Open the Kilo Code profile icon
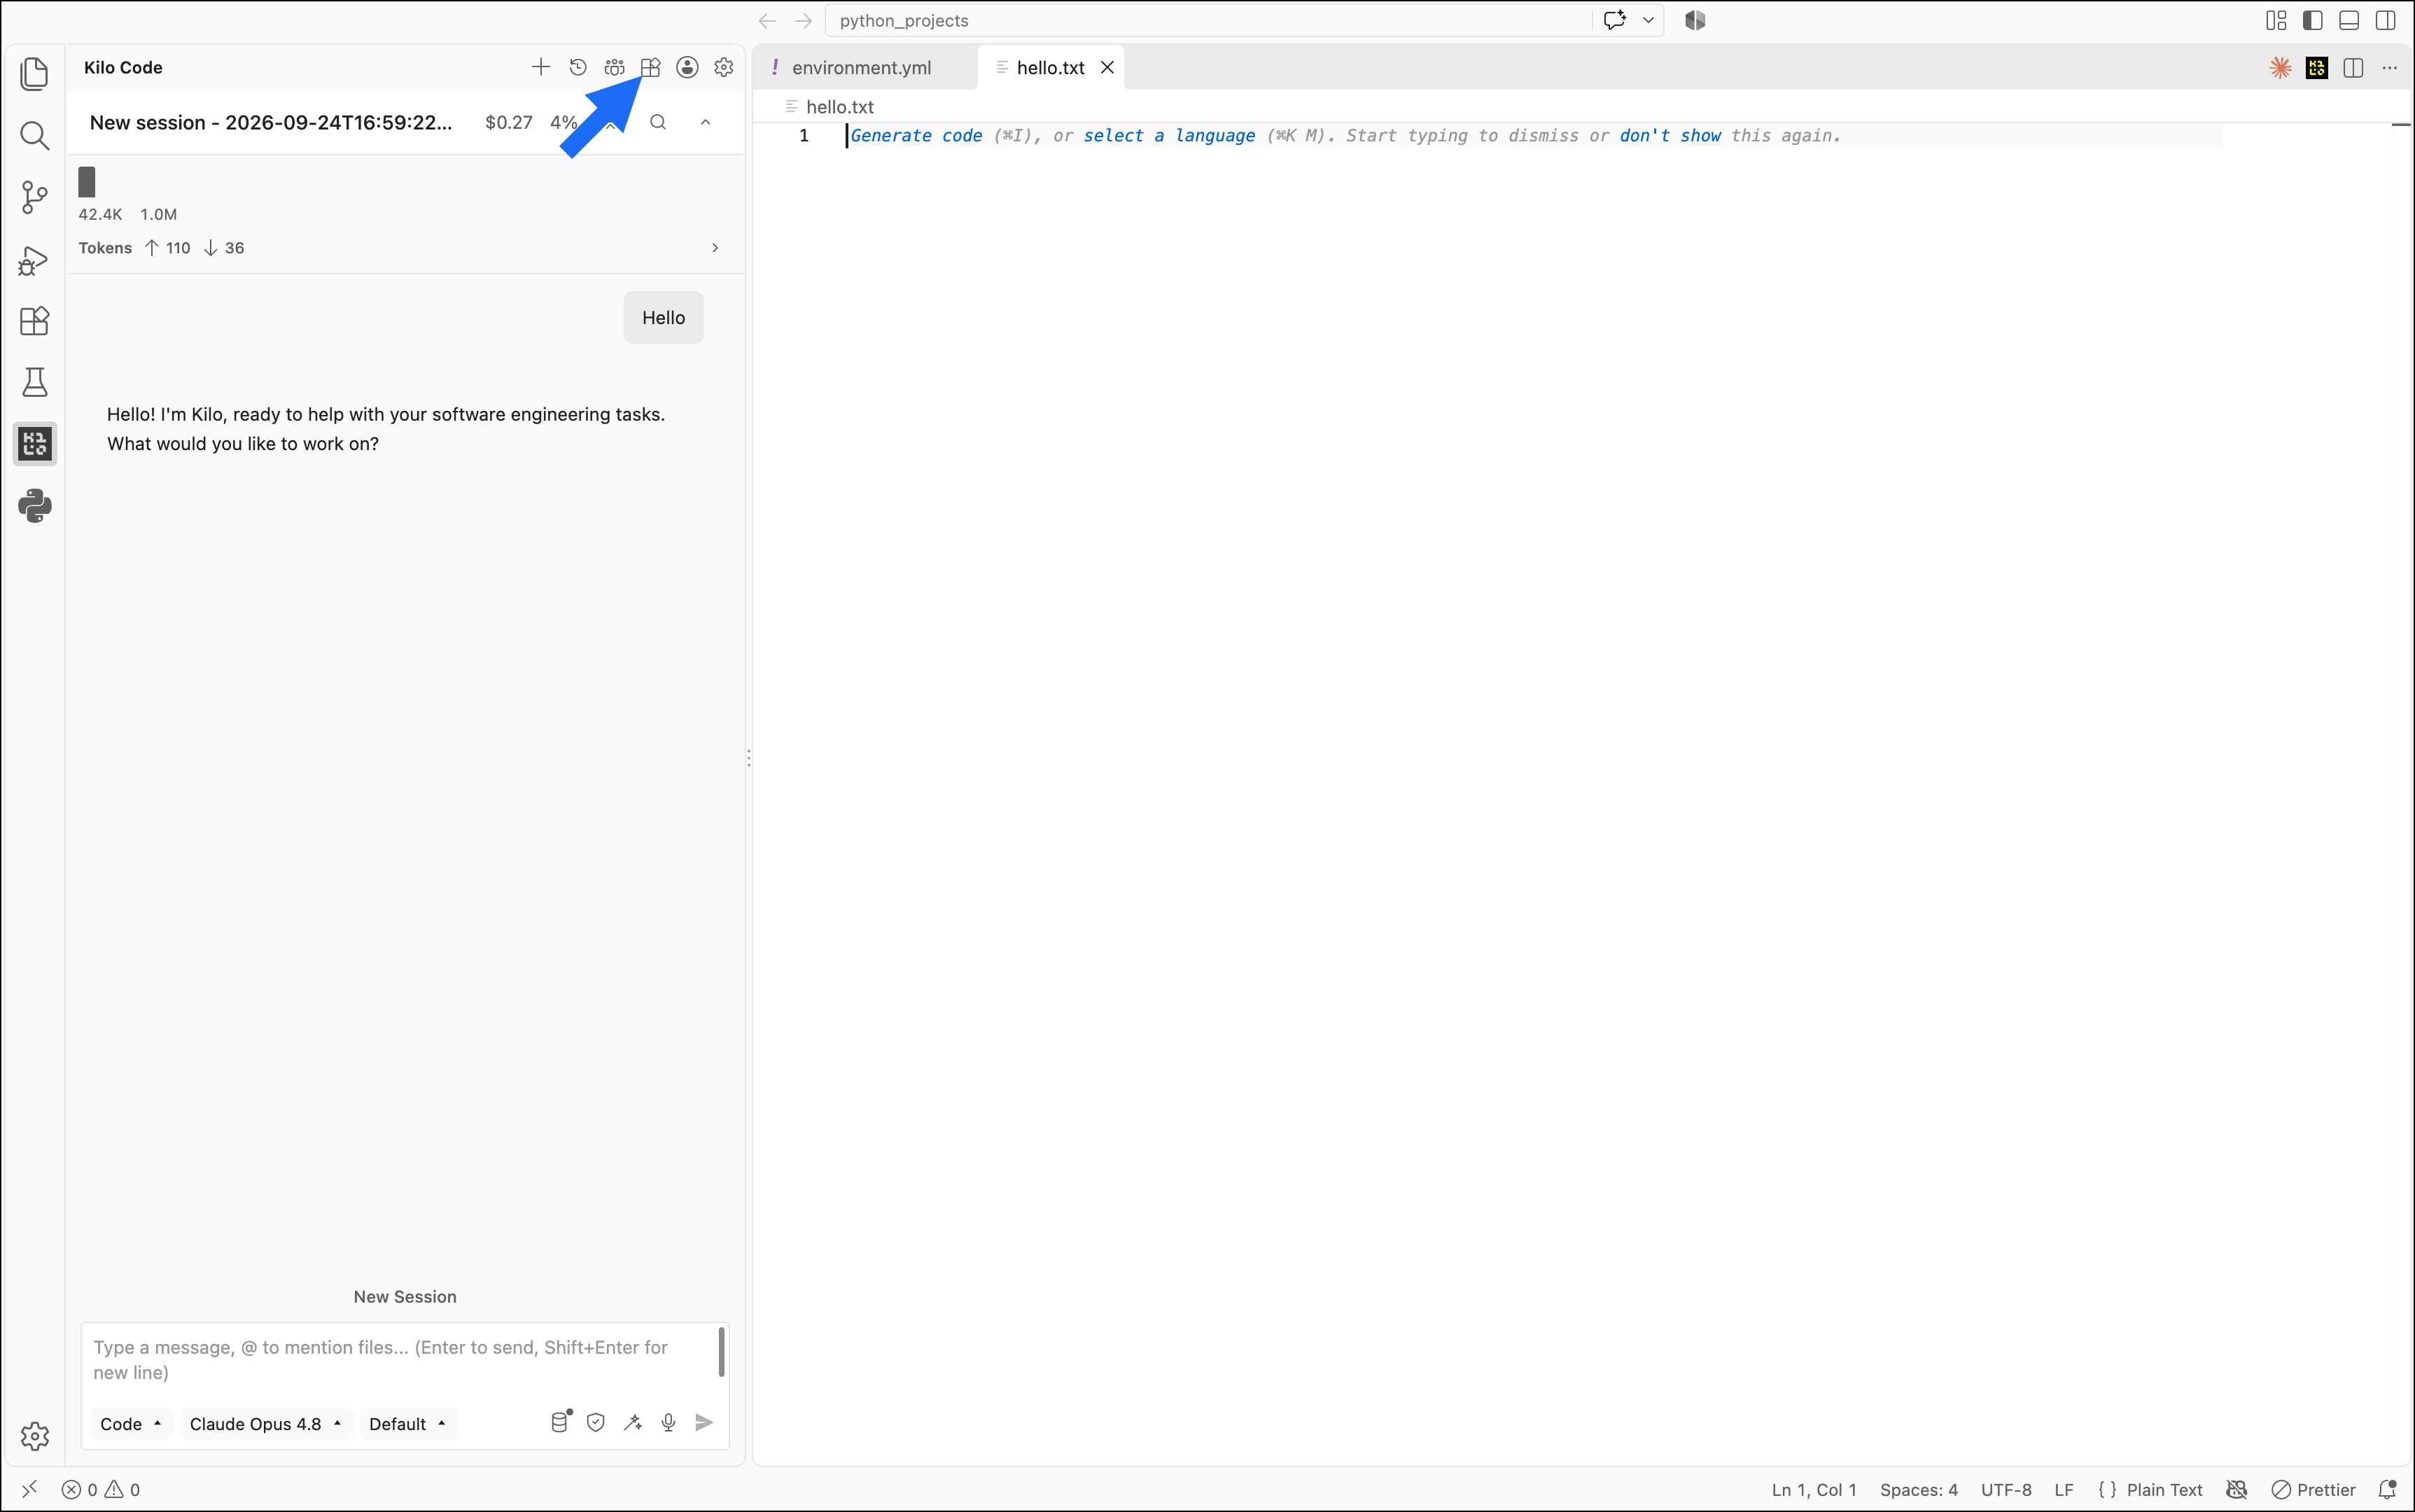 (687, 67)
